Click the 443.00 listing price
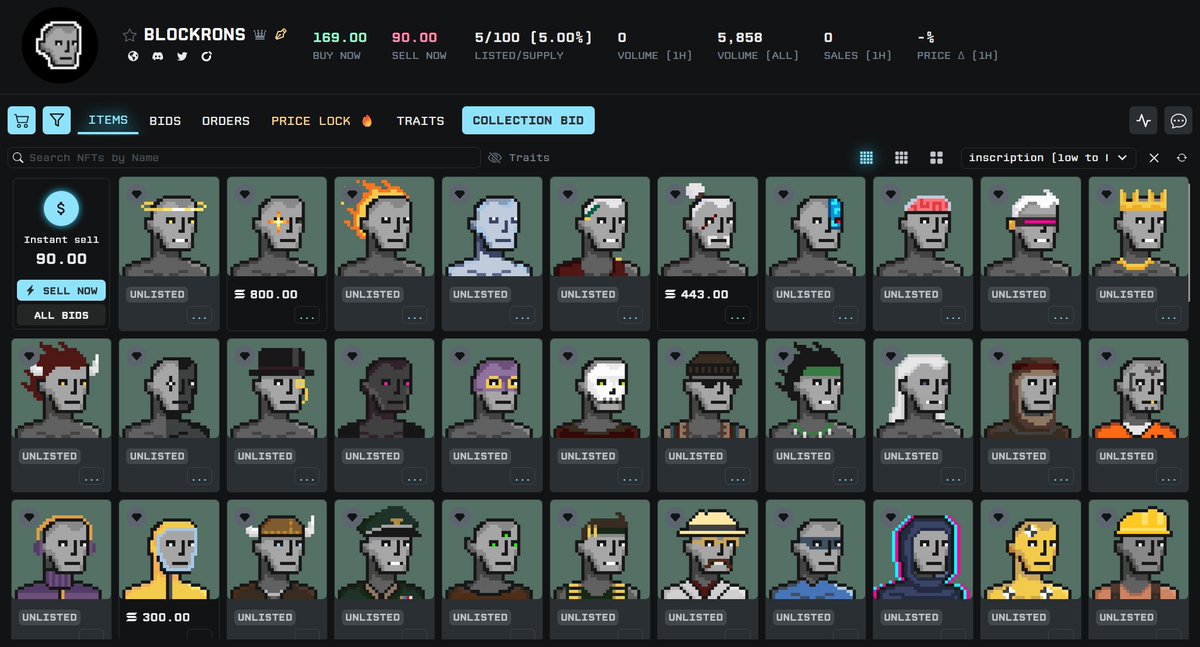Screen dimensions: 1200x647 (x=697, y=295)
